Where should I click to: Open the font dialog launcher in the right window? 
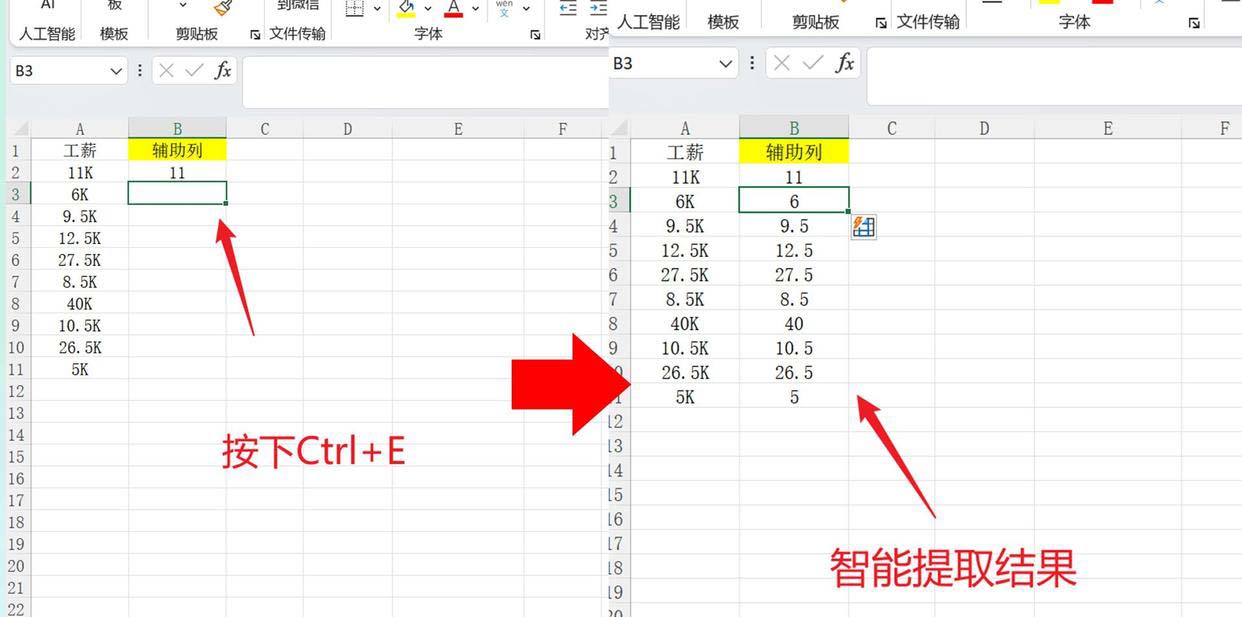pos(1194,23)
